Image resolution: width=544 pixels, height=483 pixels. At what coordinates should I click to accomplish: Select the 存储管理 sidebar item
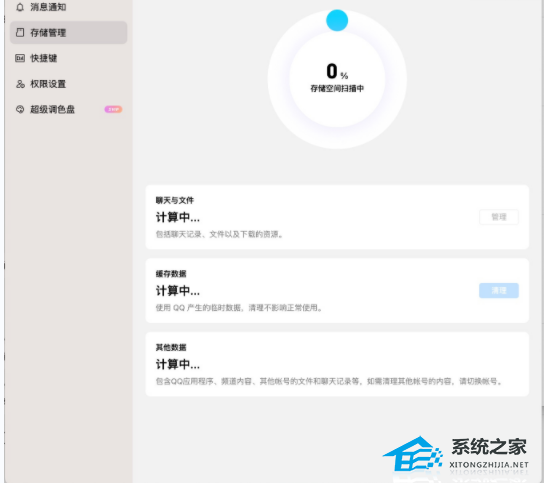pos(68,33)
